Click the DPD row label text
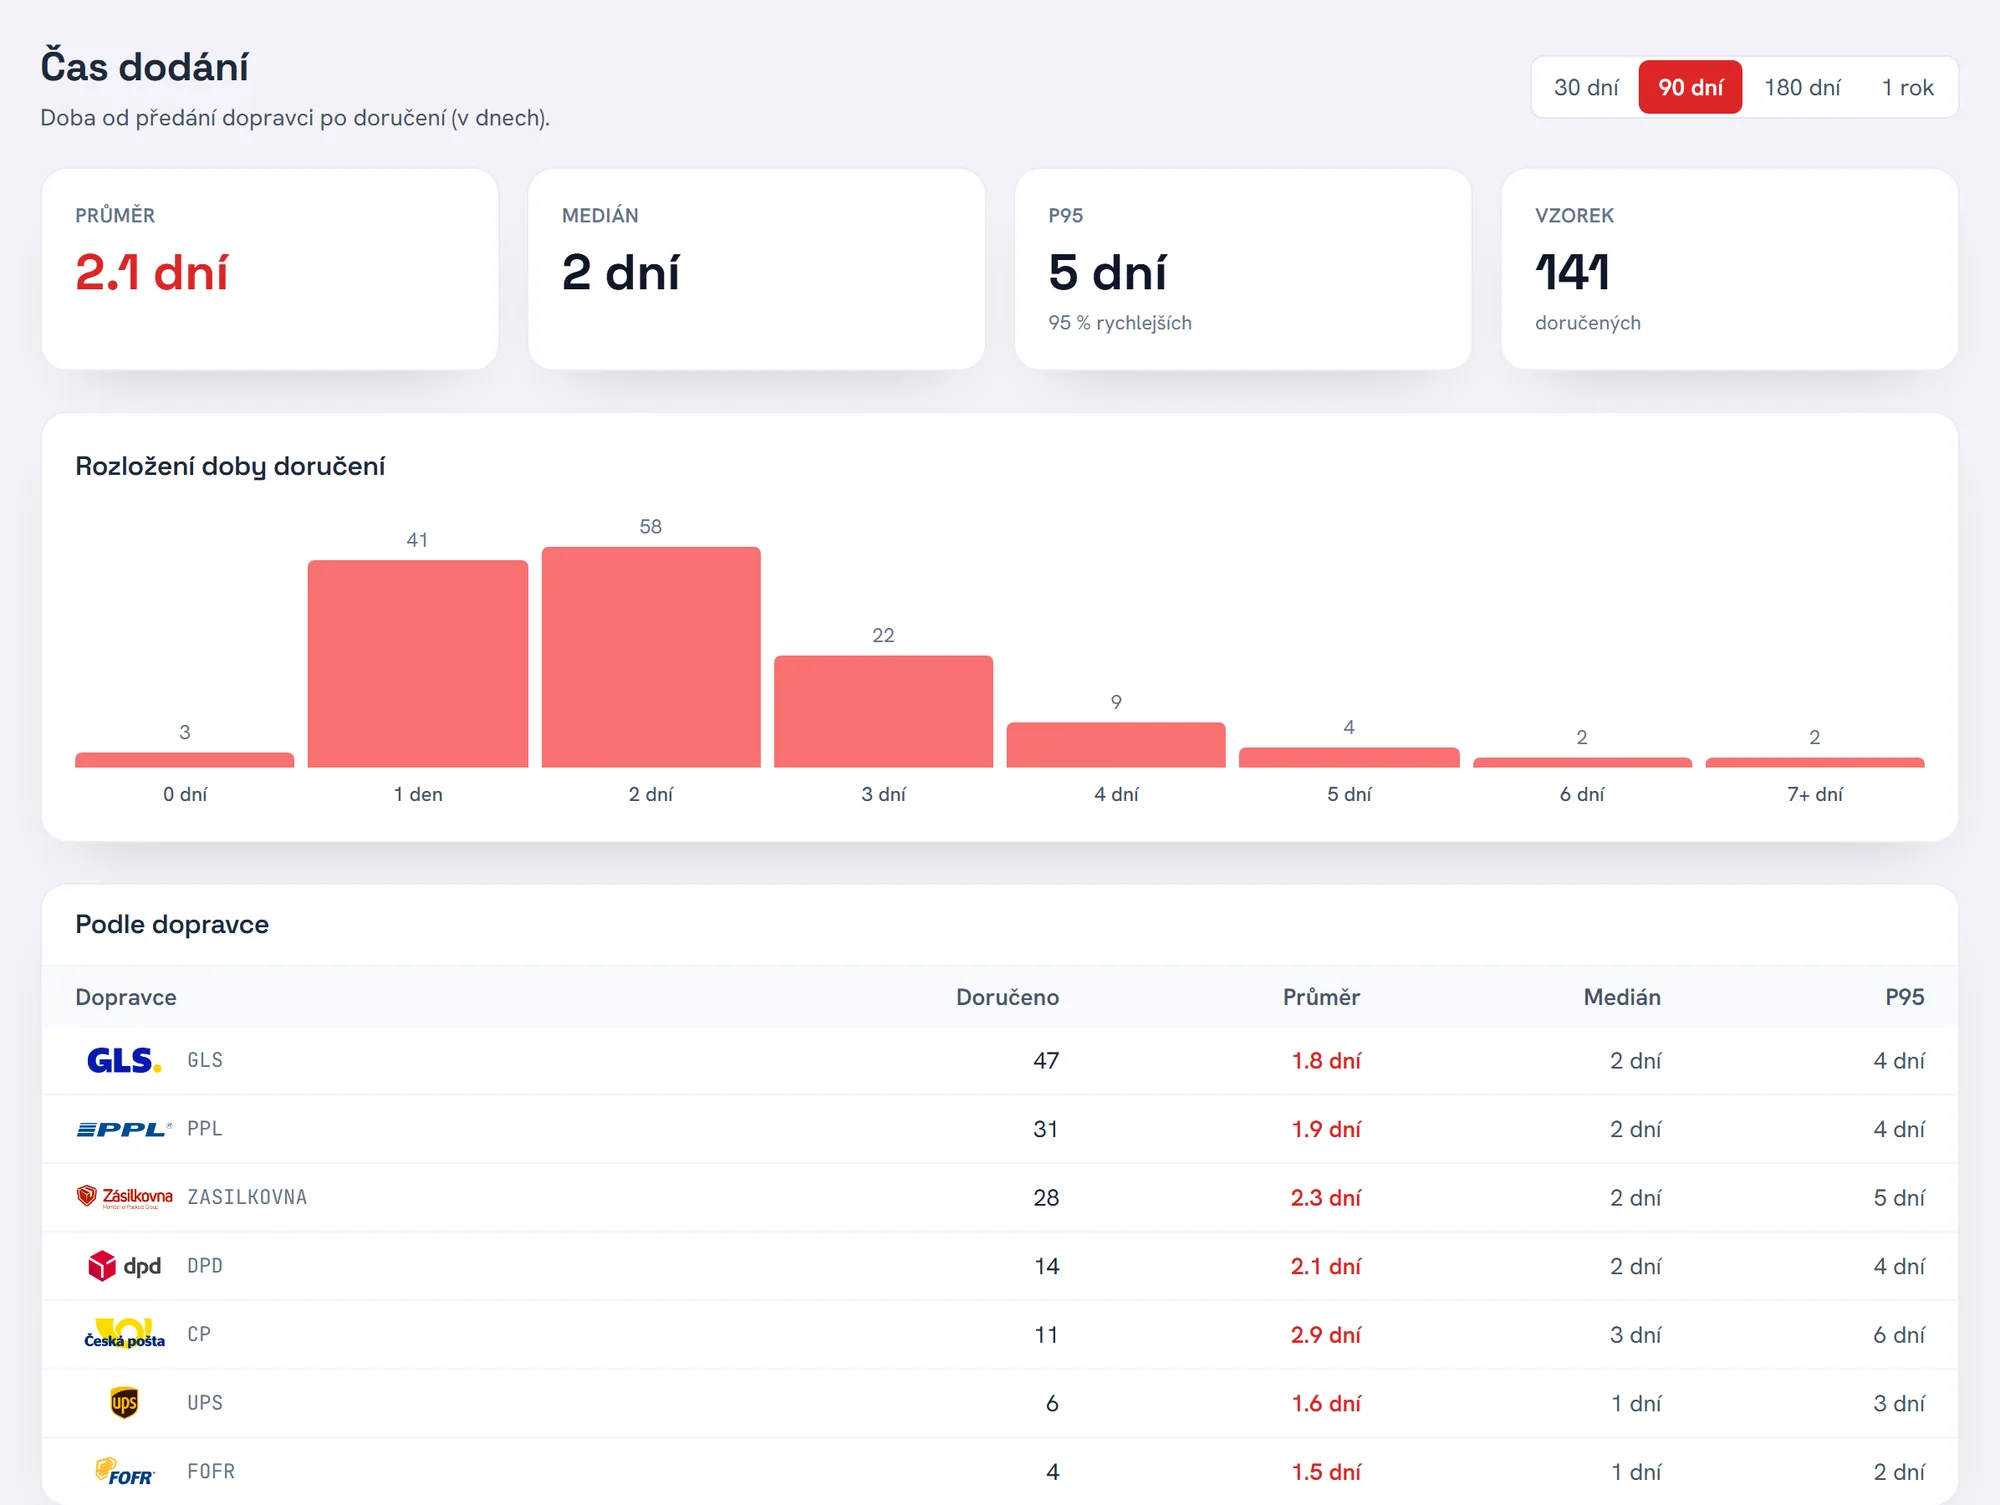The image size is (2000, 1505). click(205, 1266)
